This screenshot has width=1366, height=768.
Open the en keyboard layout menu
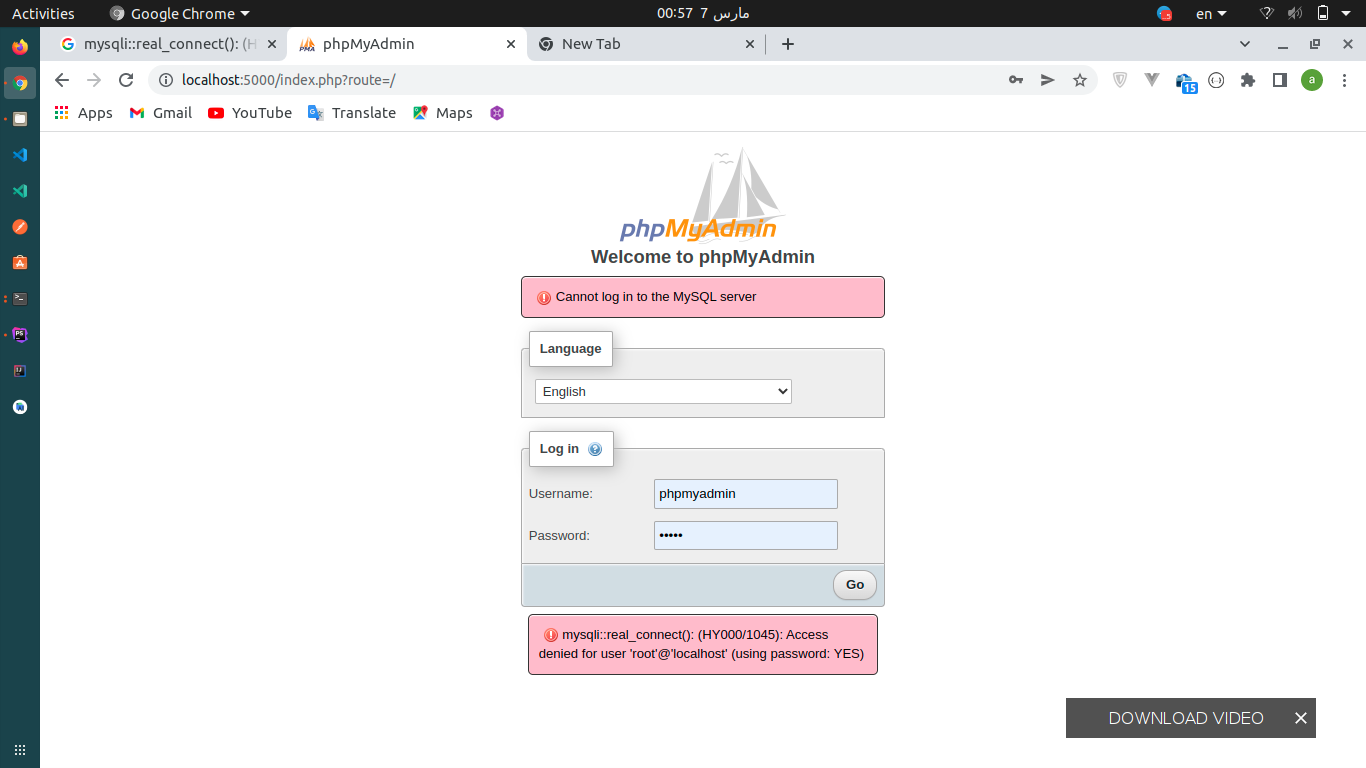pos(1211,13)
